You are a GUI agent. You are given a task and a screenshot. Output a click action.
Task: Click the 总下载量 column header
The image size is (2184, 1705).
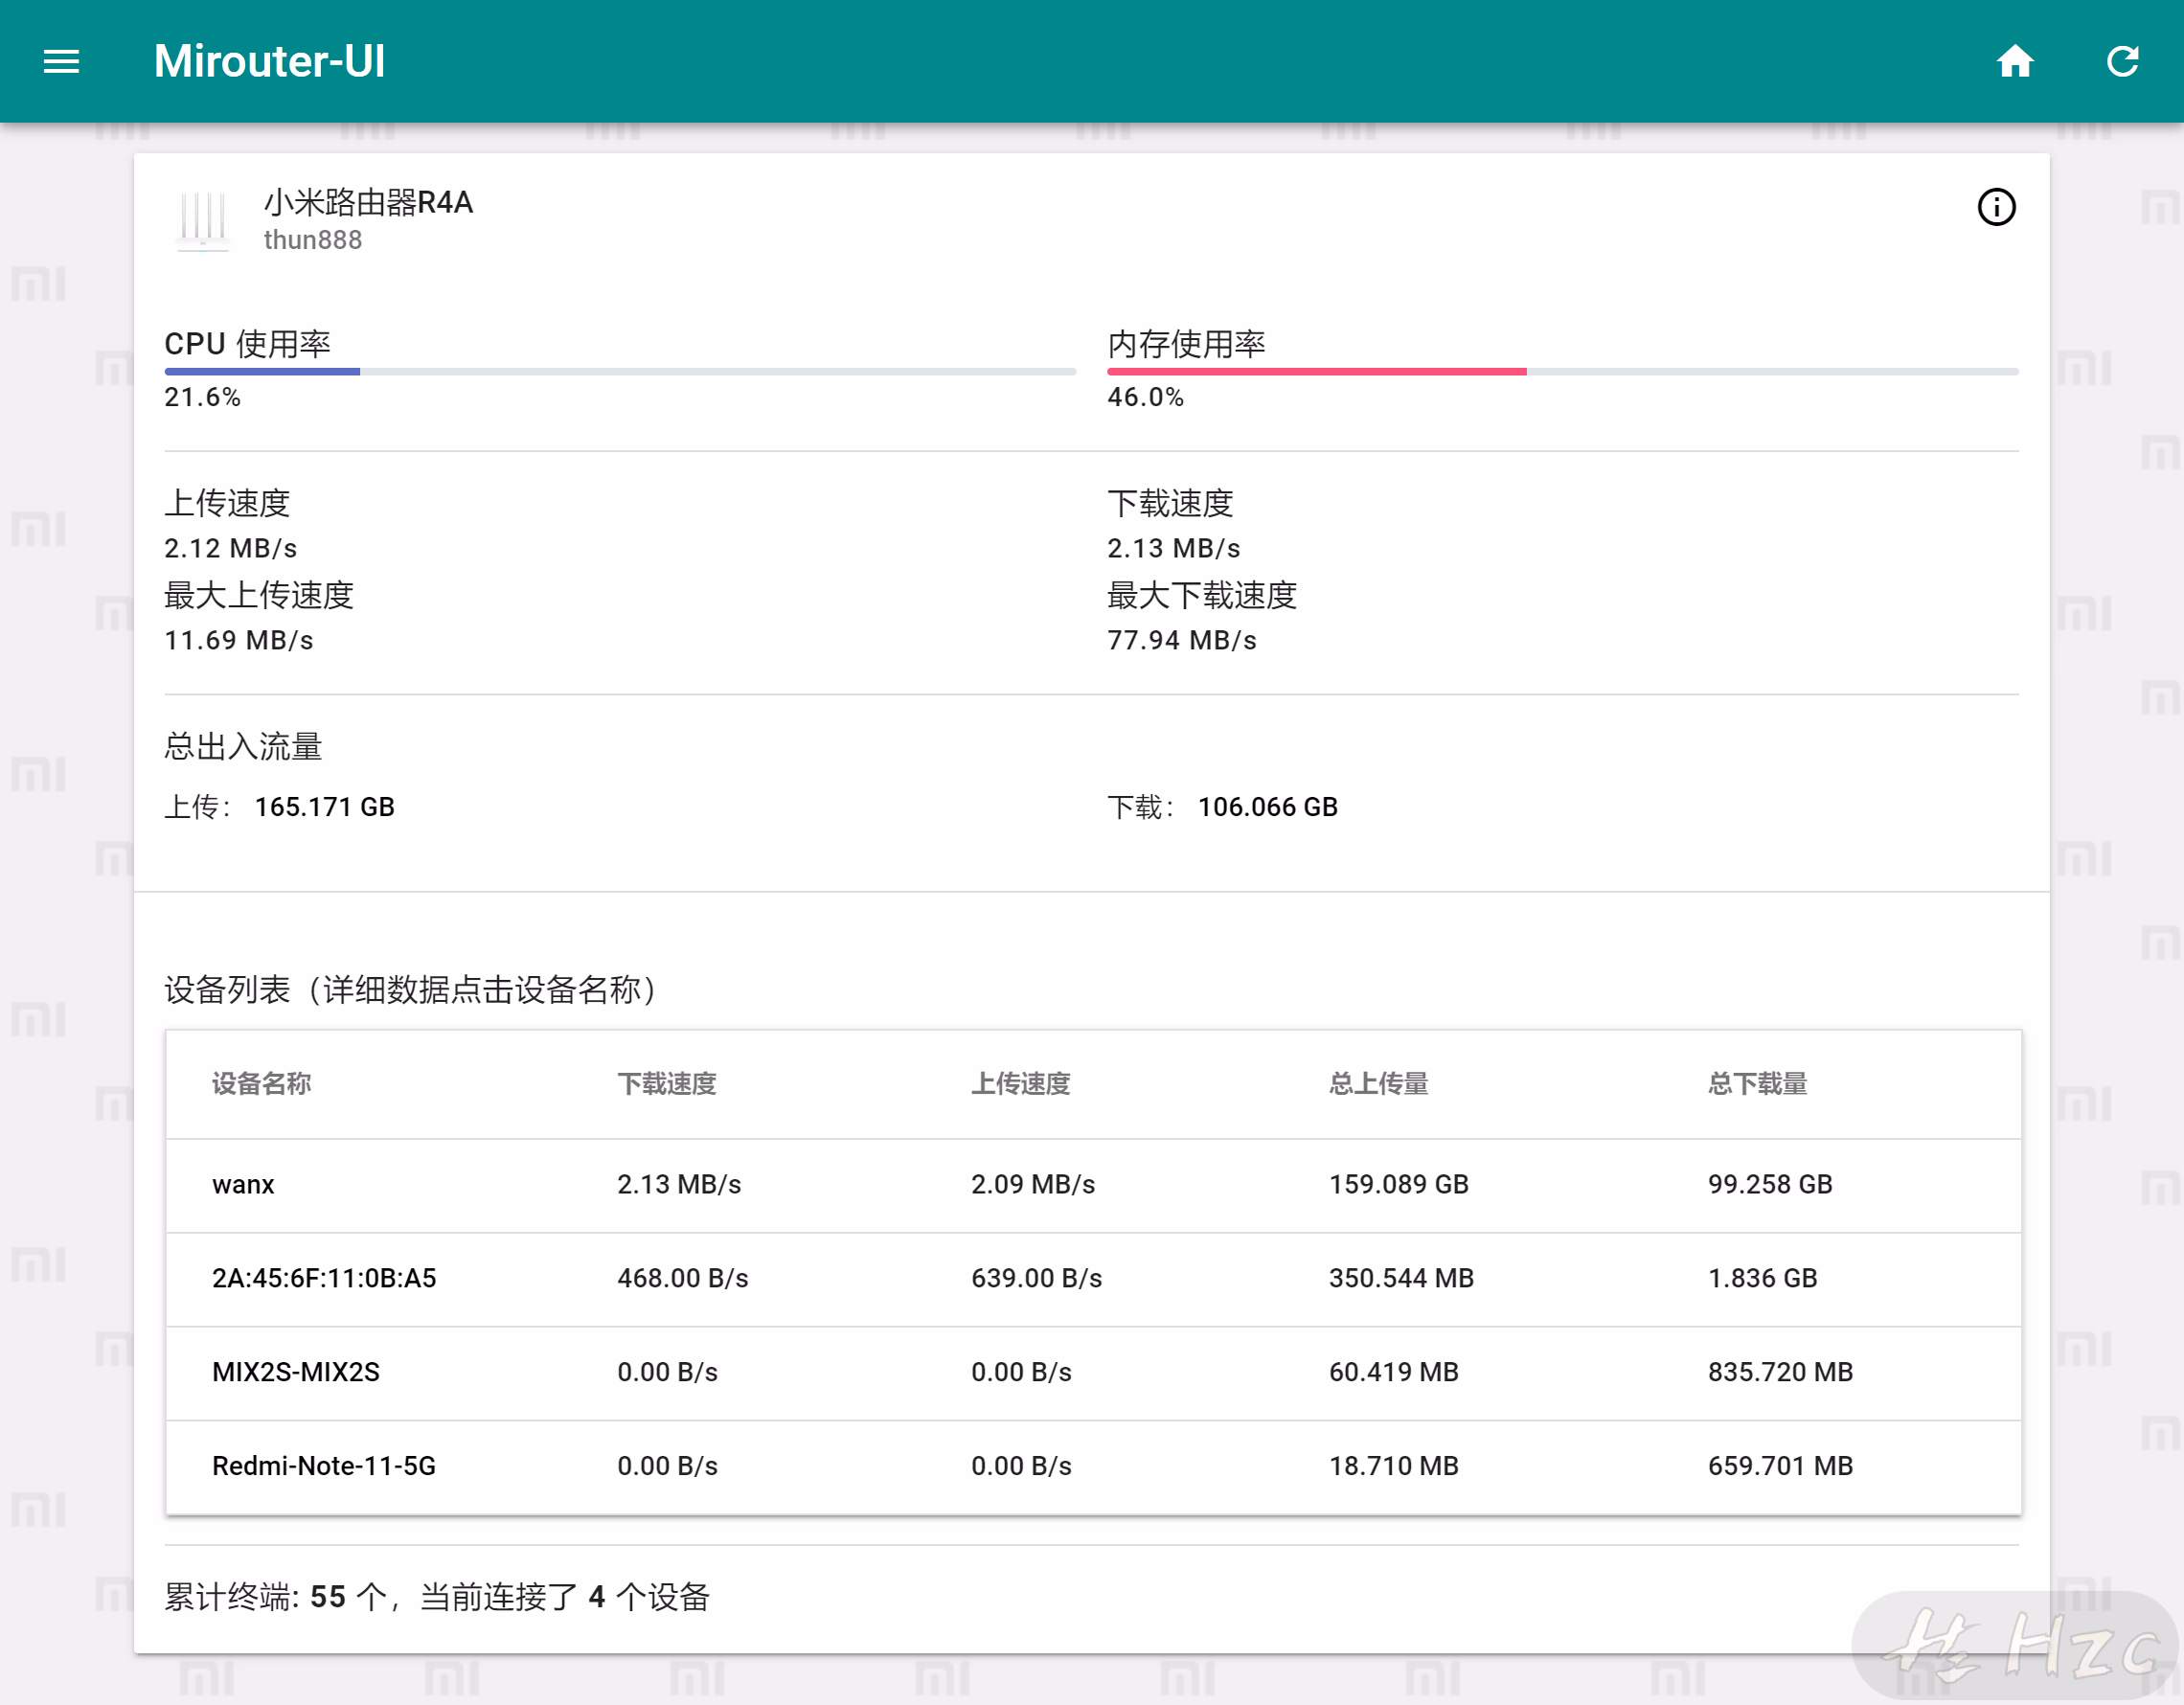pos(1757,1084)
